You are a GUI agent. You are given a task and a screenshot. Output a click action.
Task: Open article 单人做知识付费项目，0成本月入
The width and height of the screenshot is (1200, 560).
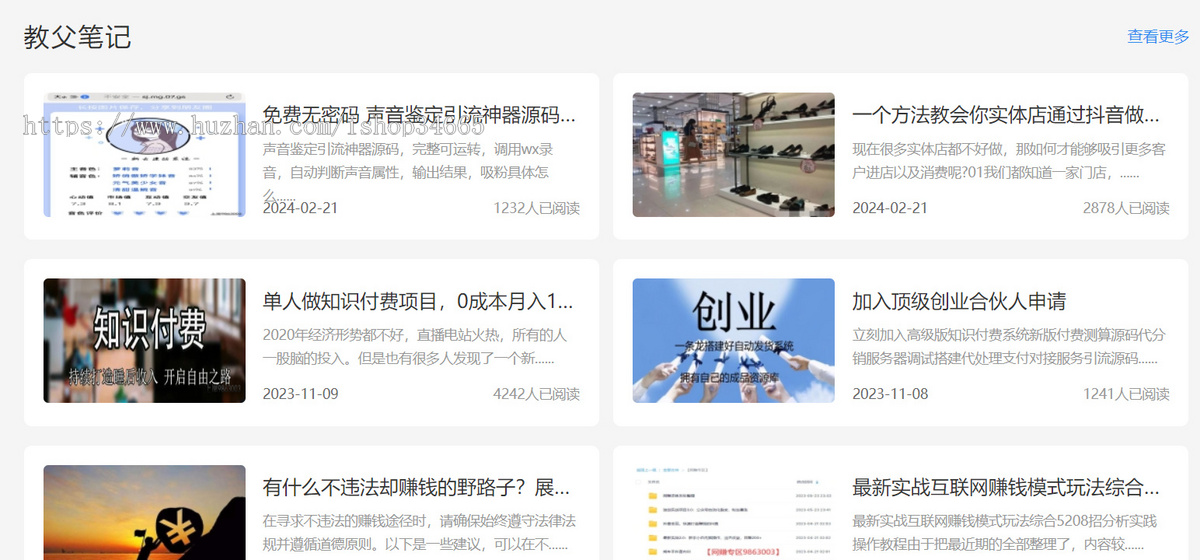(x=418, y=301)
